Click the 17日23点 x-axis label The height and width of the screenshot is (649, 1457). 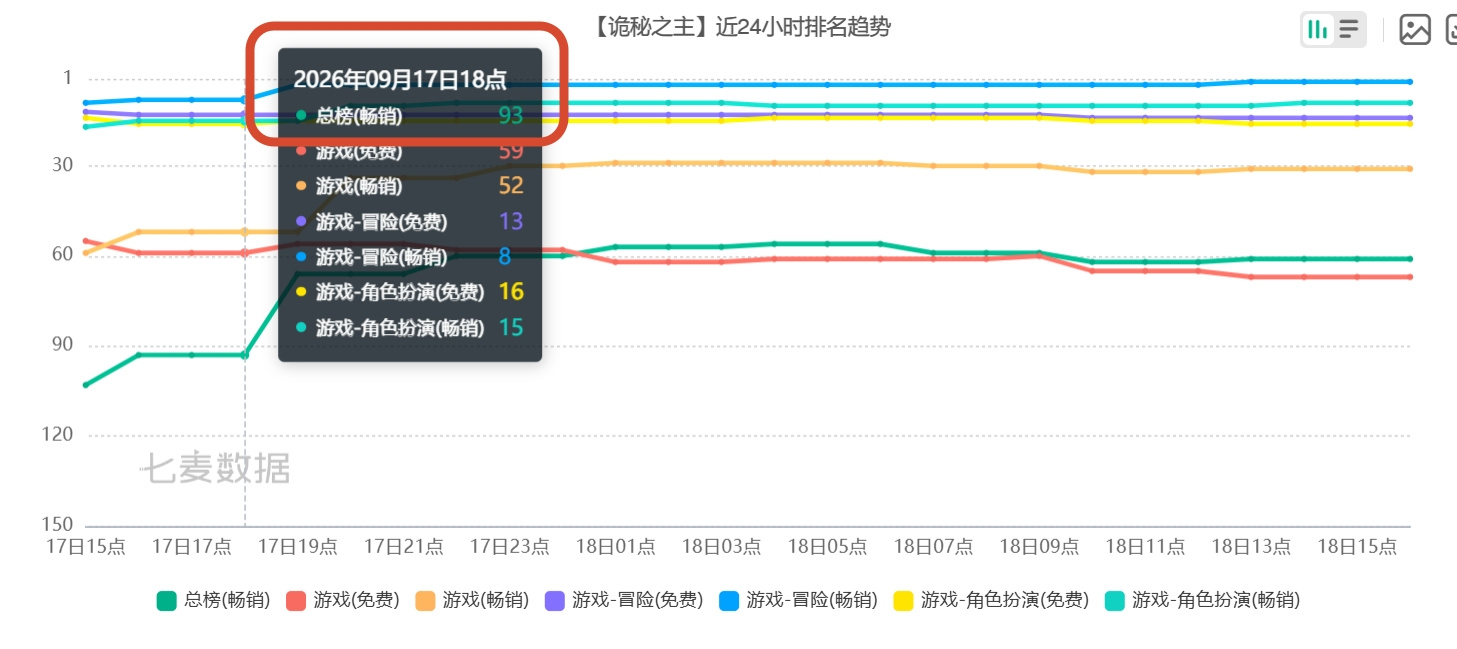510,547
